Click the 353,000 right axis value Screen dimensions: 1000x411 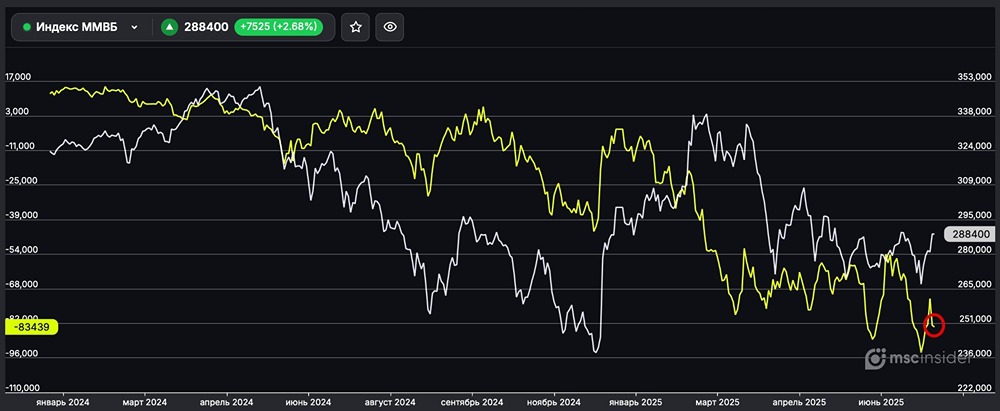[x=973, y=77]
